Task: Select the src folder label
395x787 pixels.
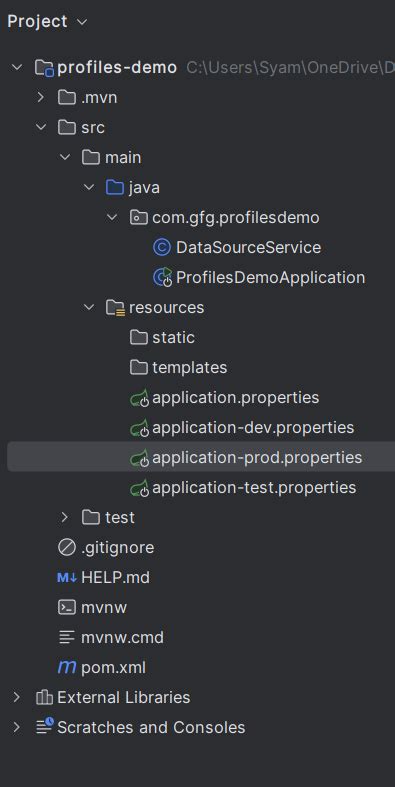Action: [x=93, y=127]
